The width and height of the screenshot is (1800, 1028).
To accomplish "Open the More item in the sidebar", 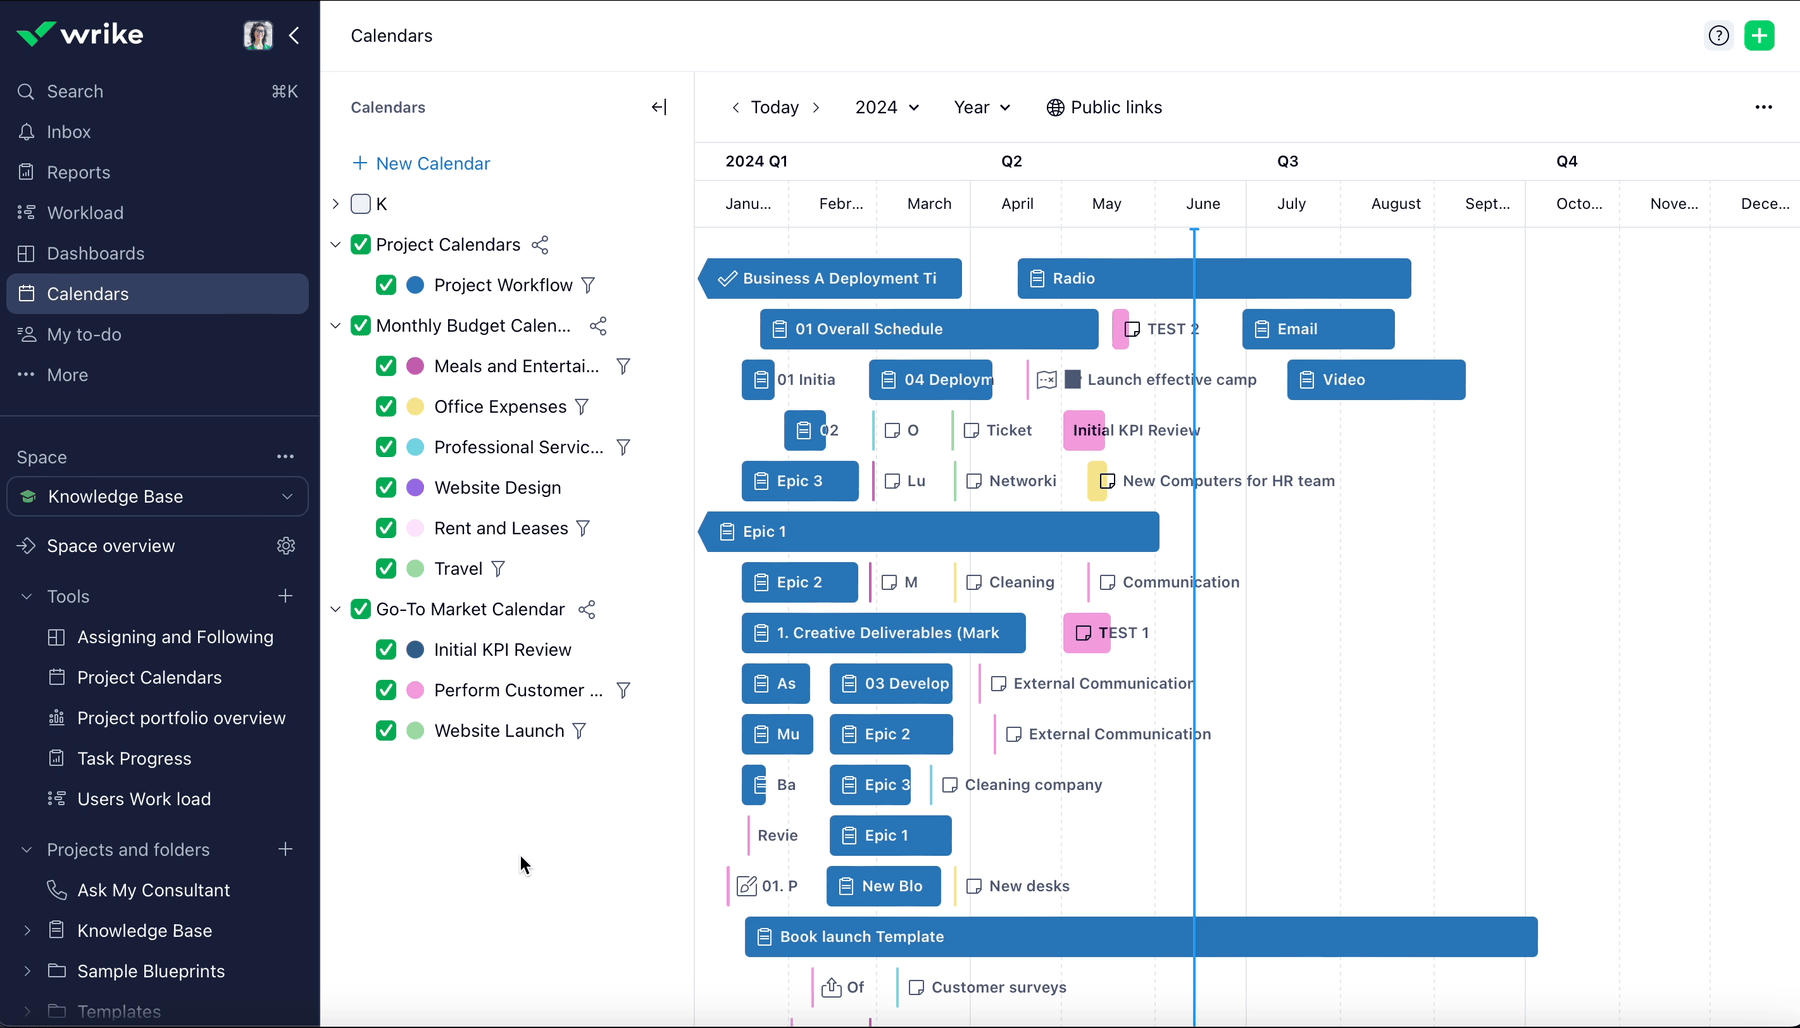I will (66, 374).
